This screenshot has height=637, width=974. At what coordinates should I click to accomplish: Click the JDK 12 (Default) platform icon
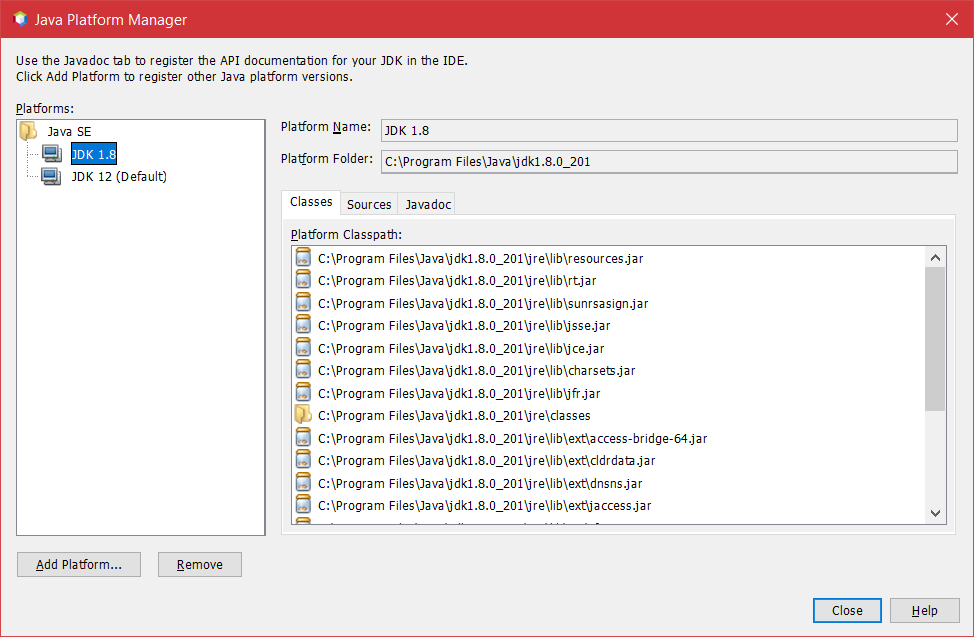(x=51, y=177)
